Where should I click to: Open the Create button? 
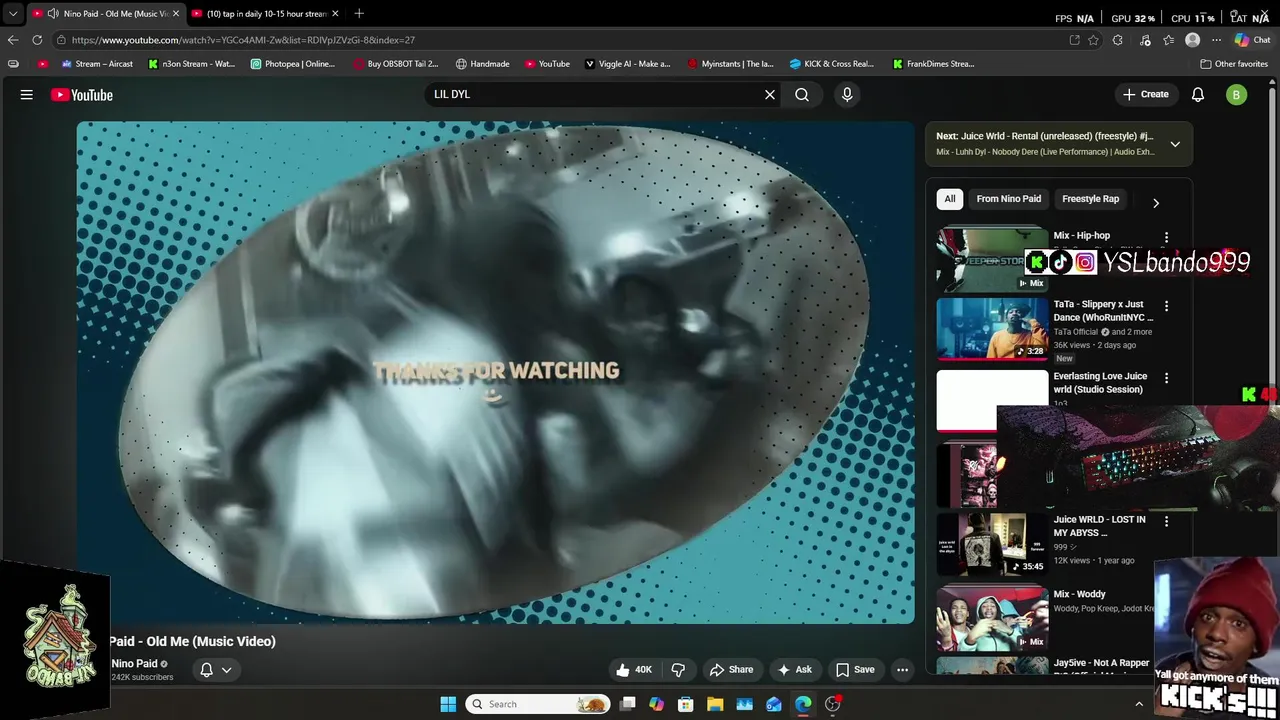[1146, 94]
